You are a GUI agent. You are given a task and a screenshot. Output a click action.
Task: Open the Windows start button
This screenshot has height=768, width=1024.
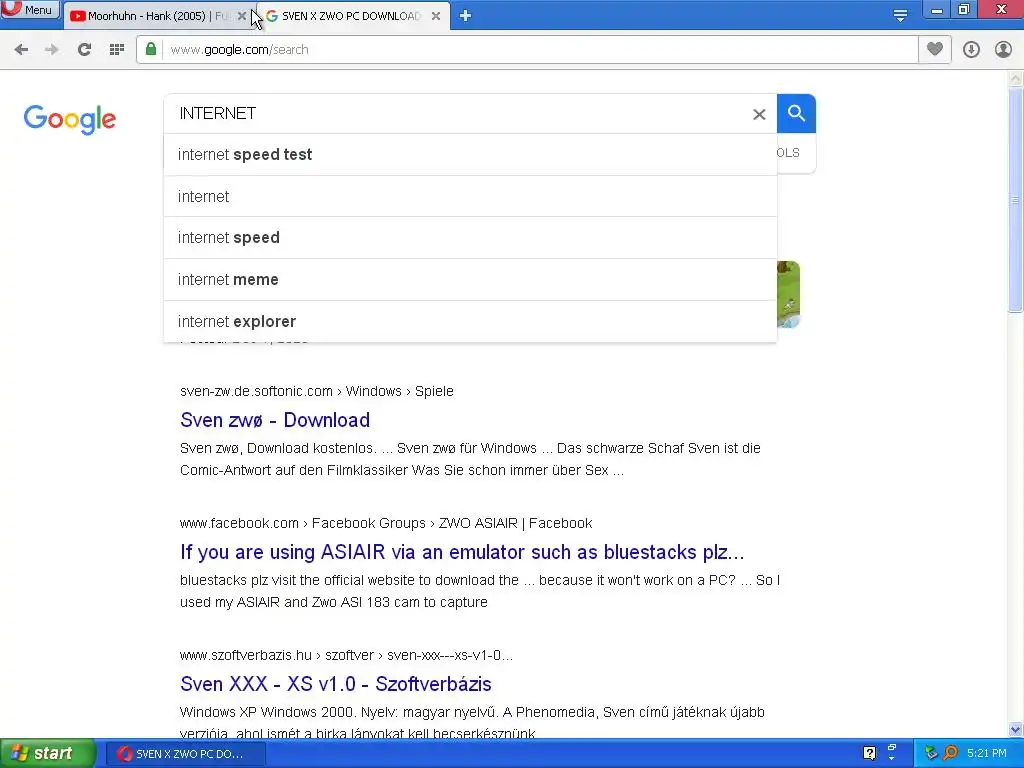pyautogui.click(x=47, y=754)
